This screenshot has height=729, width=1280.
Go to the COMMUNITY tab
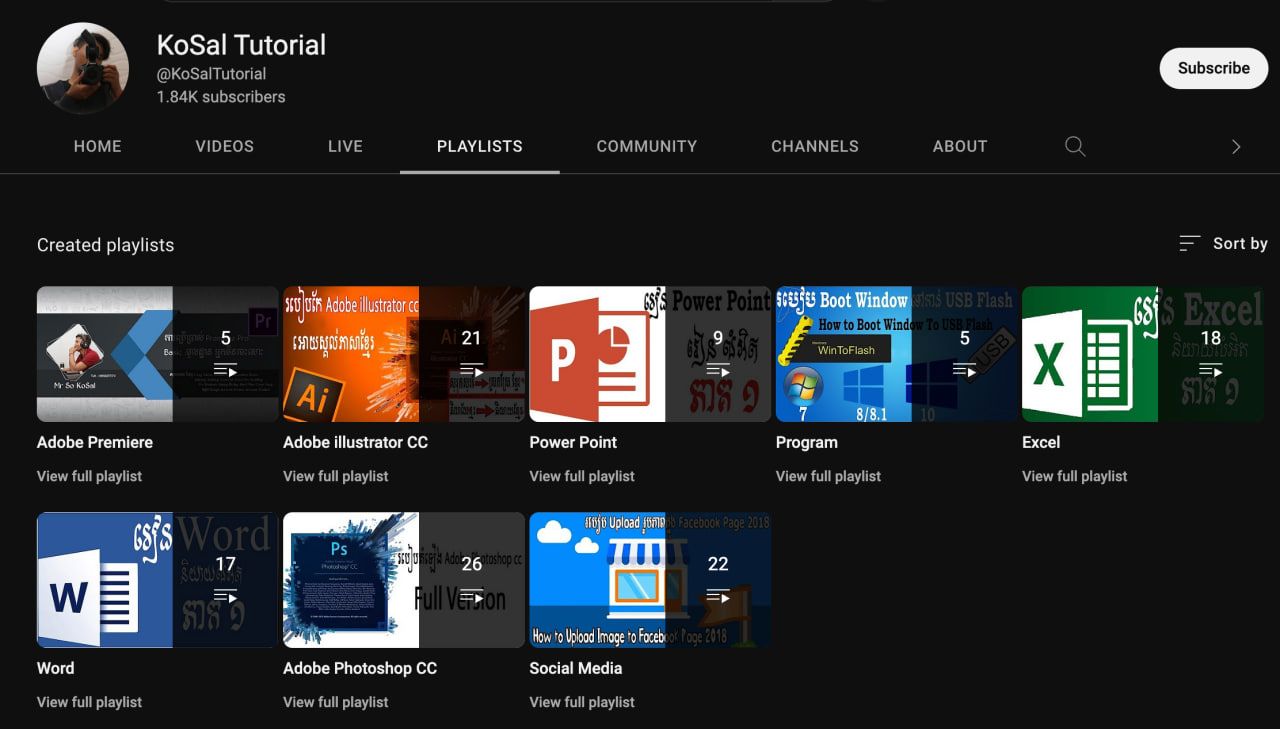pos(647,146)
